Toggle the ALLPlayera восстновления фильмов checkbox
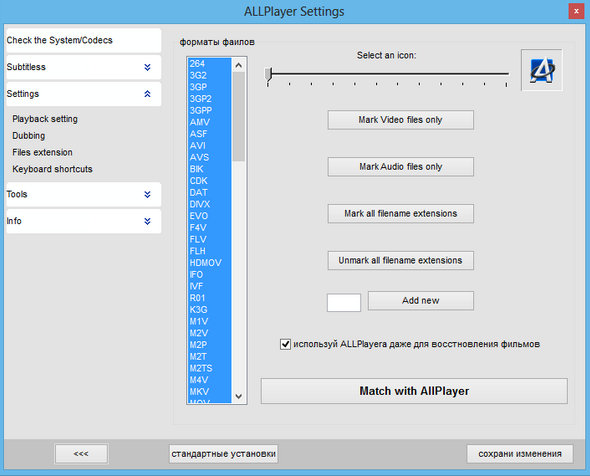Image resolution: width=590 pixels, height=476 pixels. tap(285, 344)
